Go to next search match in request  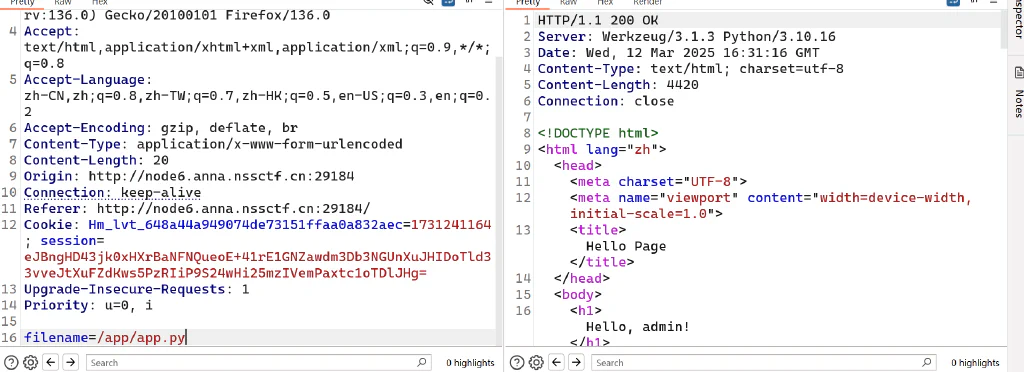[71, 362]
